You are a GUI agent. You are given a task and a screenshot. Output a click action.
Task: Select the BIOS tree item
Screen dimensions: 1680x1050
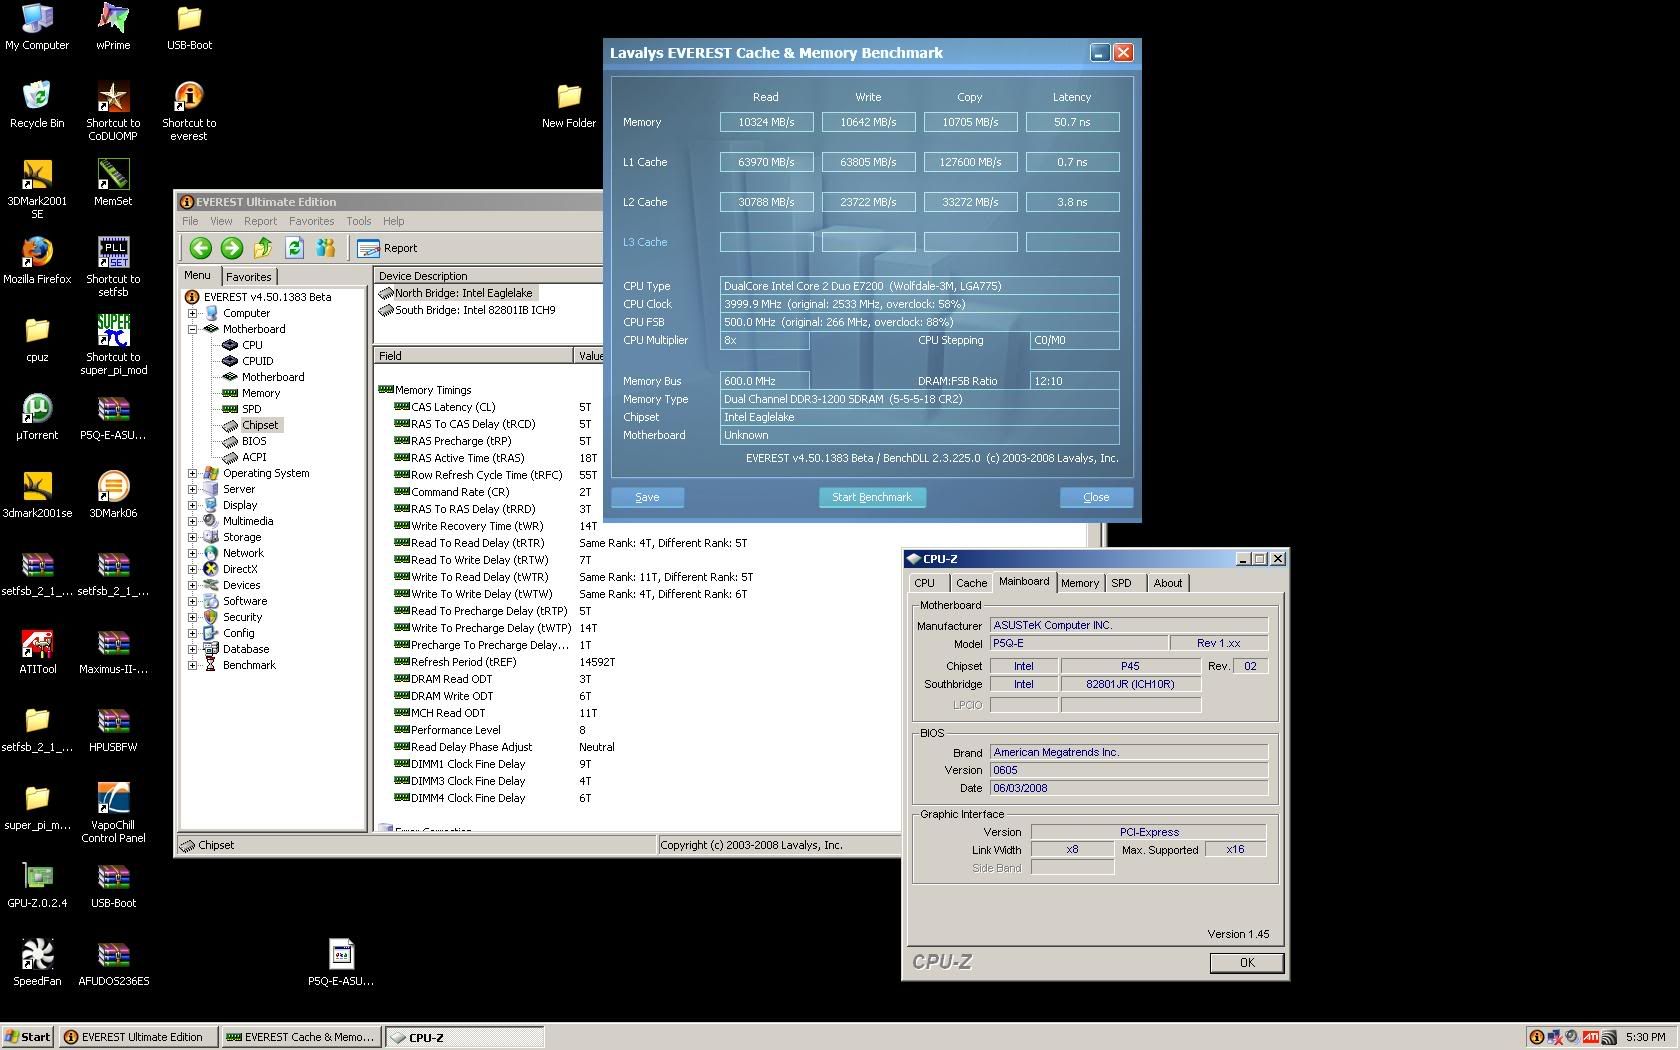254,441
